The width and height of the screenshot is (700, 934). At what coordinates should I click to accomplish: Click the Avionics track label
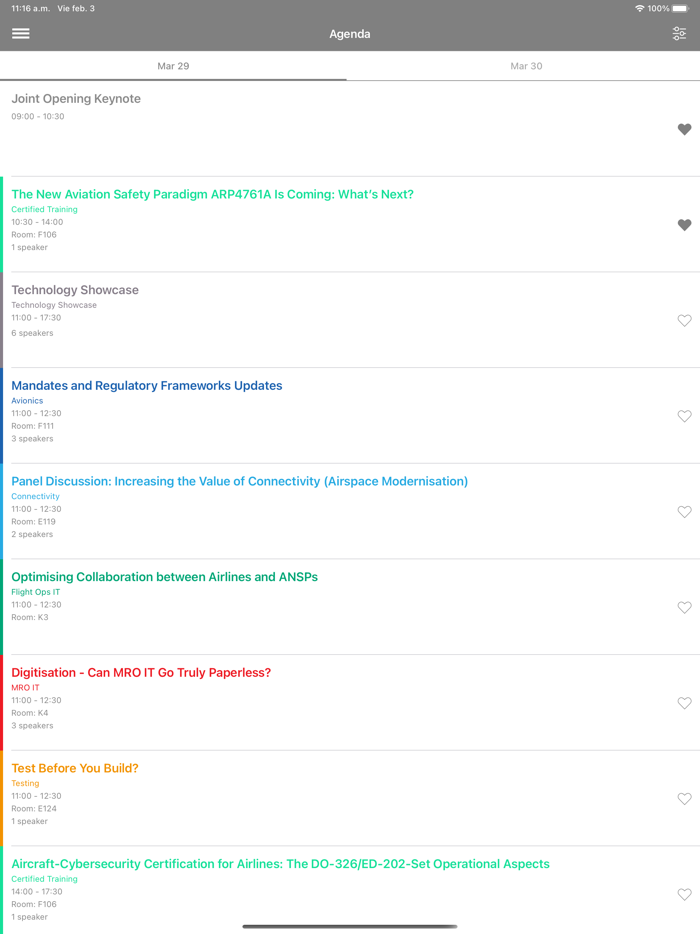27,401
